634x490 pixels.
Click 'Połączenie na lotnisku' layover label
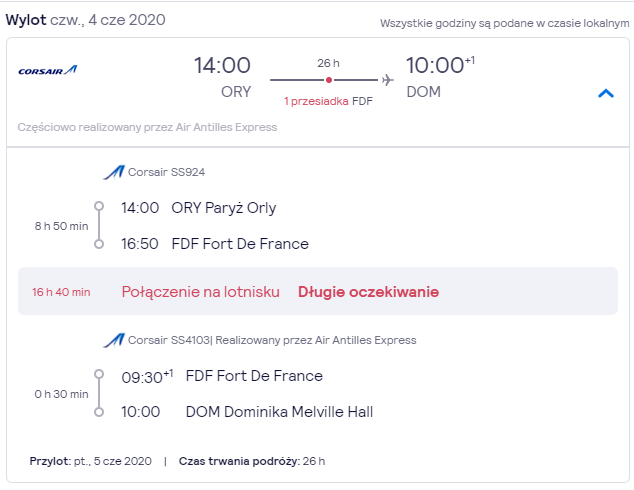(201, 292)
